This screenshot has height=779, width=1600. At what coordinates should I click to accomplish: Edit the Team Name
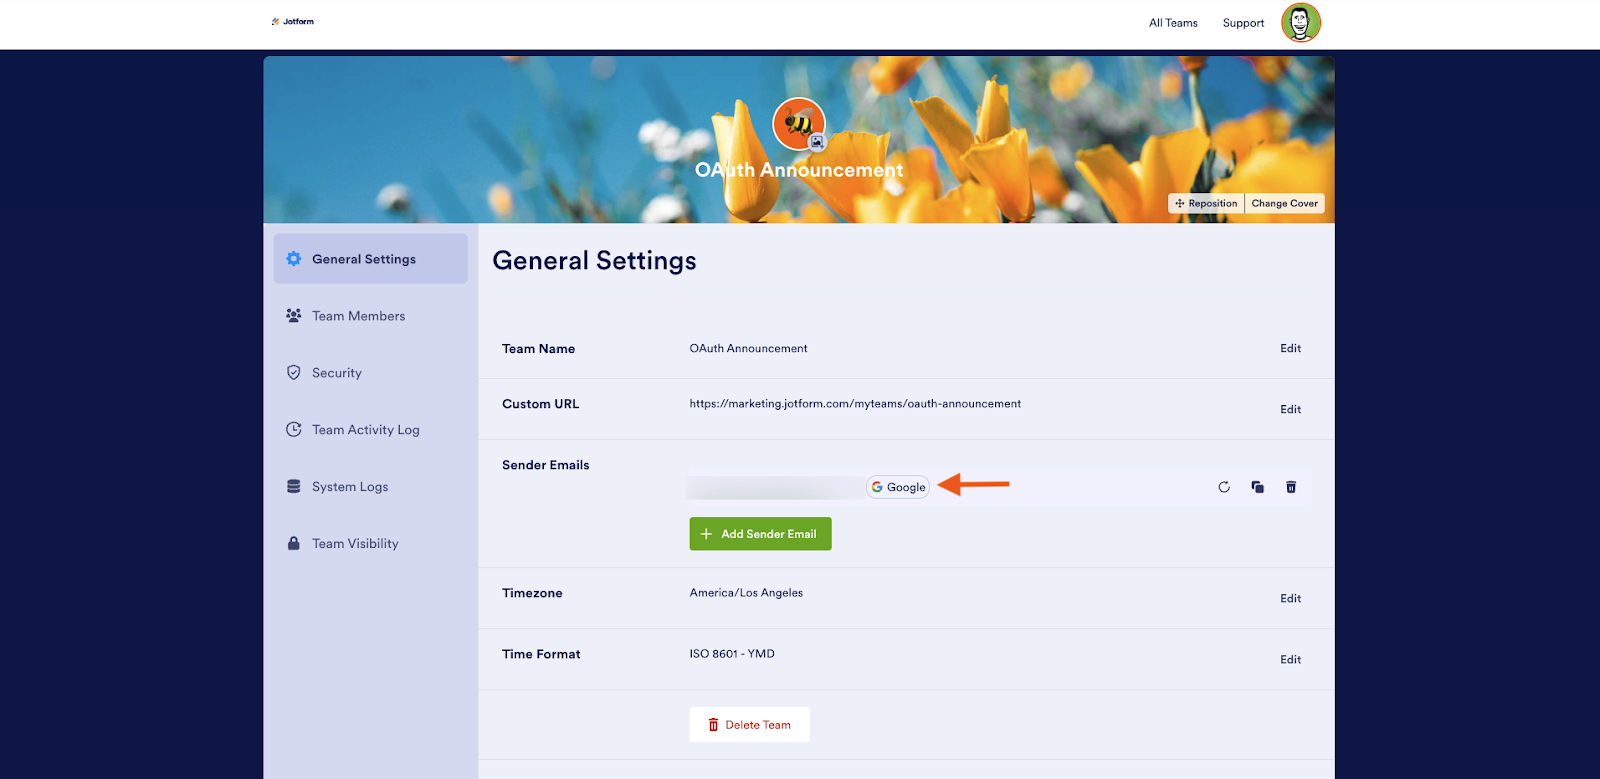coord(1290,349)
